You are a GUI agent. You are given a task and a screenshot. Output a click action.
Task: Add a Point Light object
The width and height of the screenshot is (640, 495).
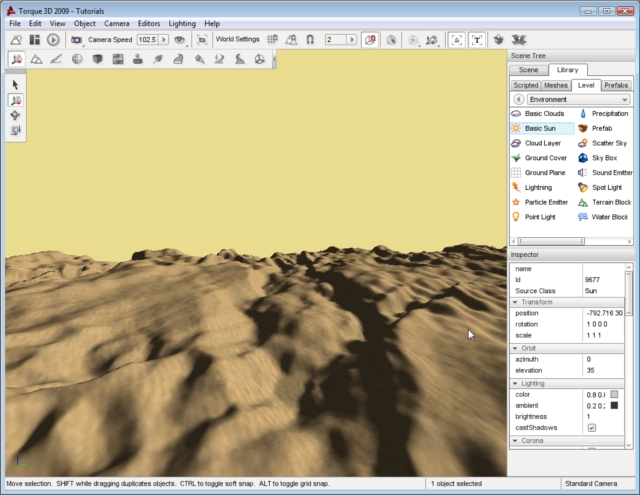click(538, 216)
